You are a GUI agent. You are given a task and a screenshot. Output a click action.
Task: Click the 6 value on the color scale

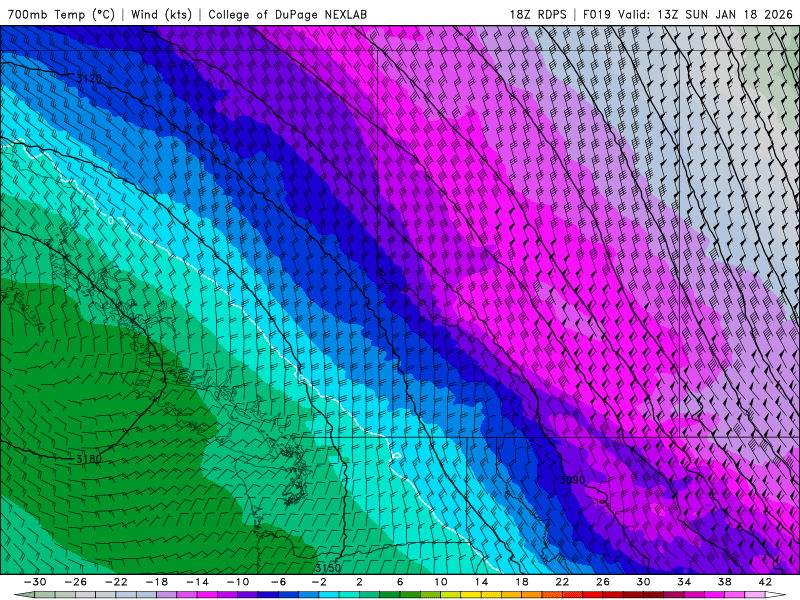tap(400, 582)
